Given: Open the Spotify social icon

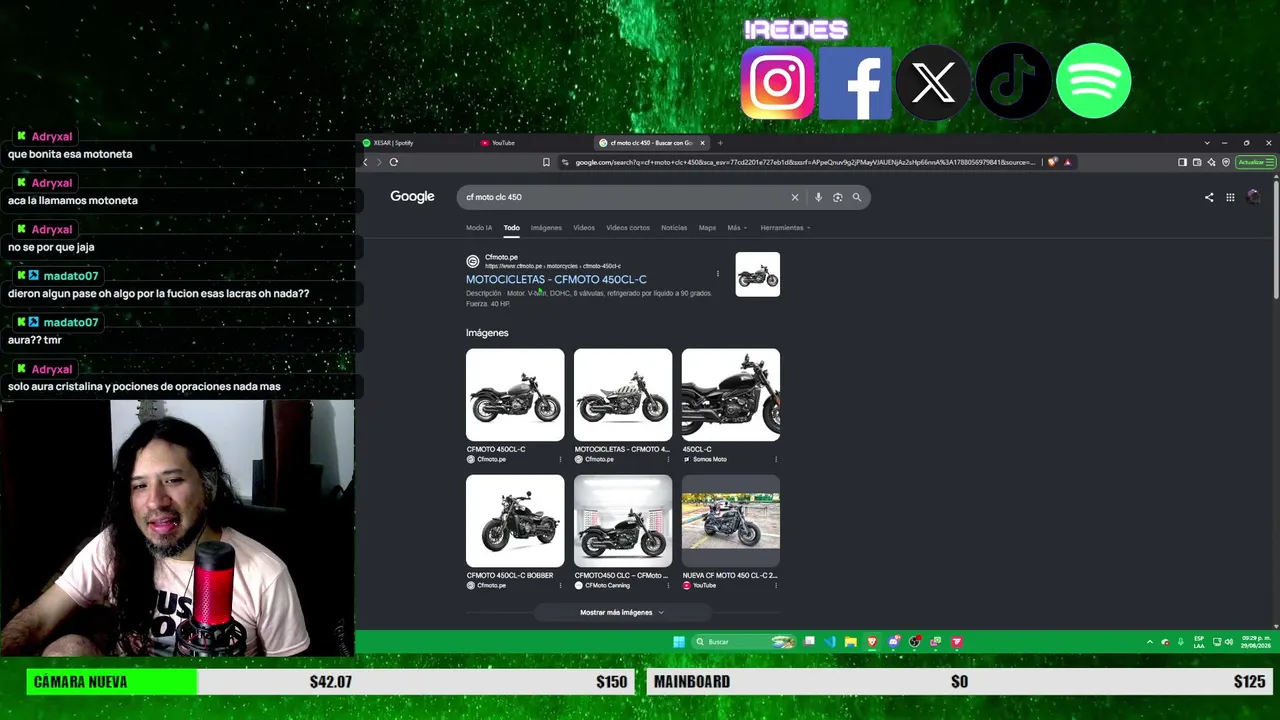Looking at the screenshot, I should click(1093, 81).
